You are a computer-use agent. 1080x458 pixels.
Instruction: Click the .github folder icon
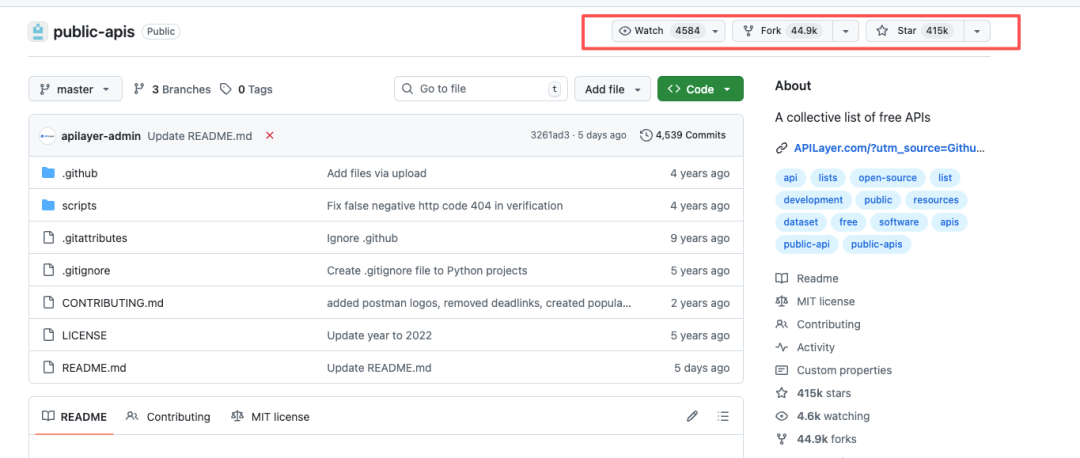[x=48, y=173]
